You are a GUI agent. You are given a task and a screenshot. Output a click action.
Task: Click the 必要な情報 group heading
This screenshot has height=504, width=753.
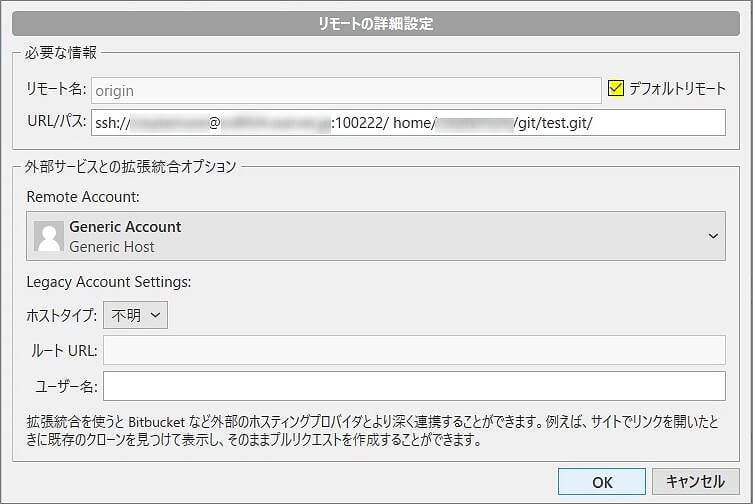[61, 52]
